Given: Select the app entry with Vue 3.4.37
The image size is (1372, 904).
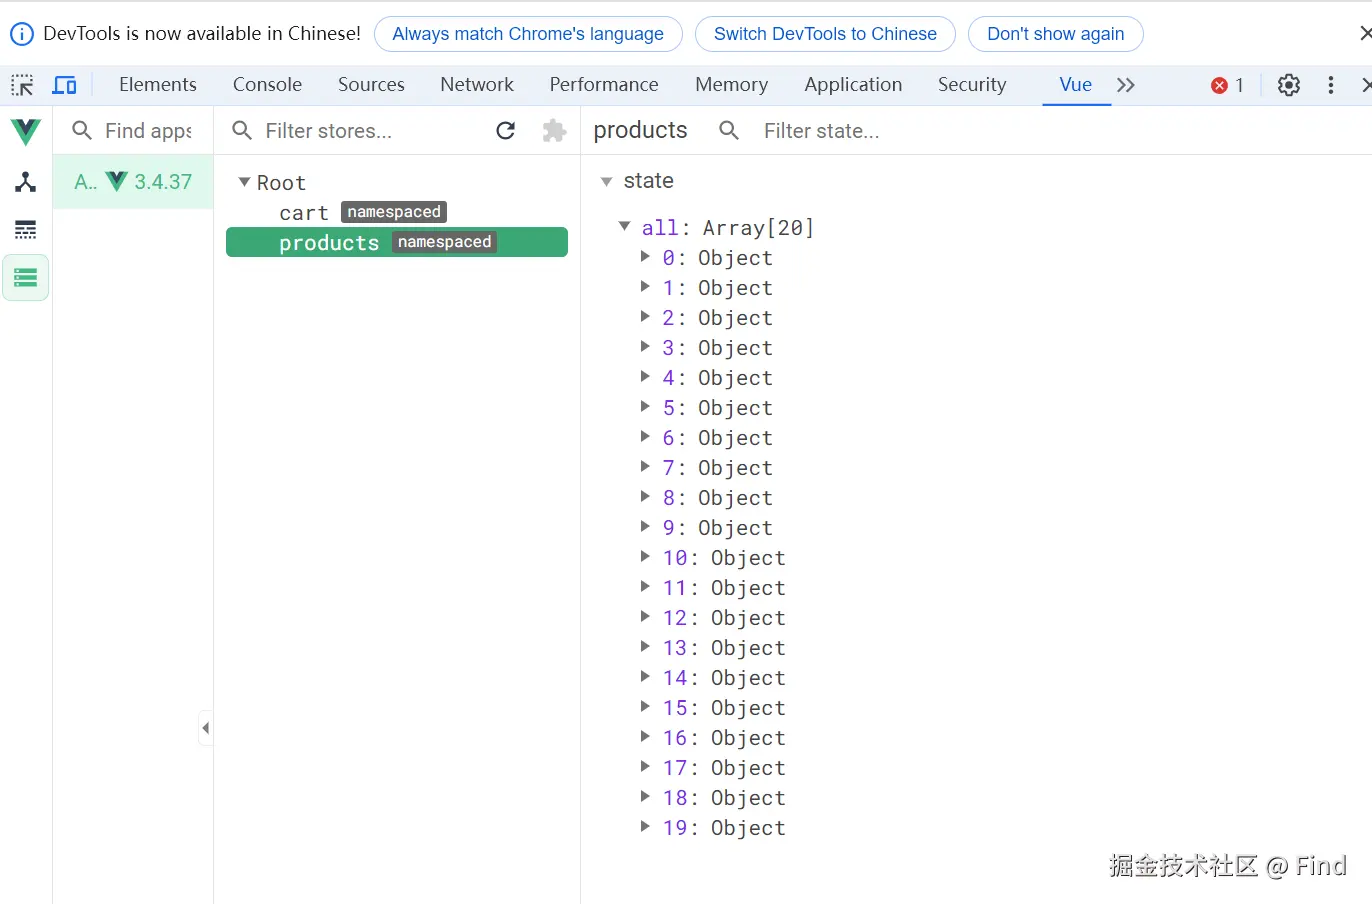Looking at the screenshot, I should [x=133, y=182].
